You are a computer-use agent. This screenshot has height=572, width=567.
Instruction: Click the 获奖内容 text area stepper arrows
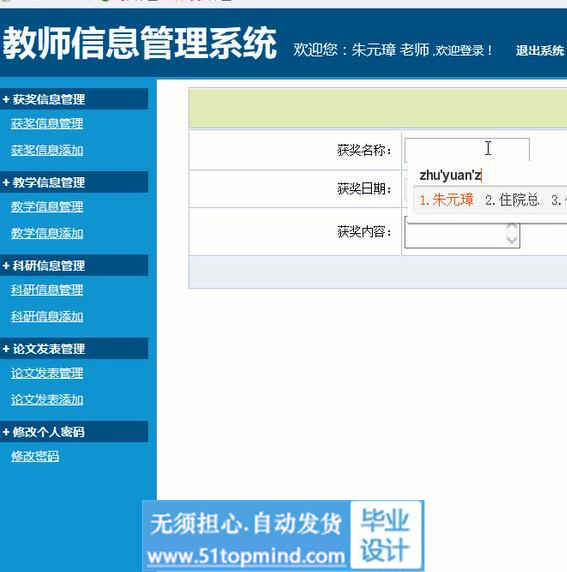(x=512, y=233)
